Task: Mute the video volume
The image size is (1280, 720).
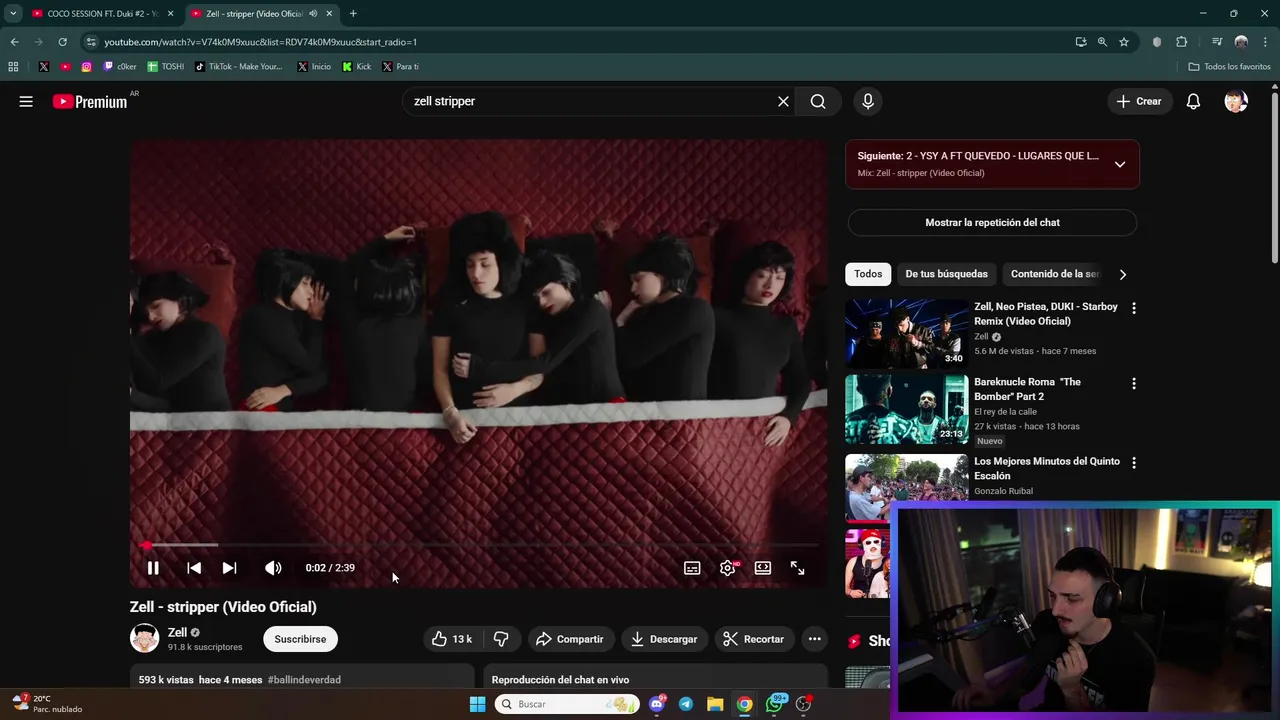Action: point(273,568)
